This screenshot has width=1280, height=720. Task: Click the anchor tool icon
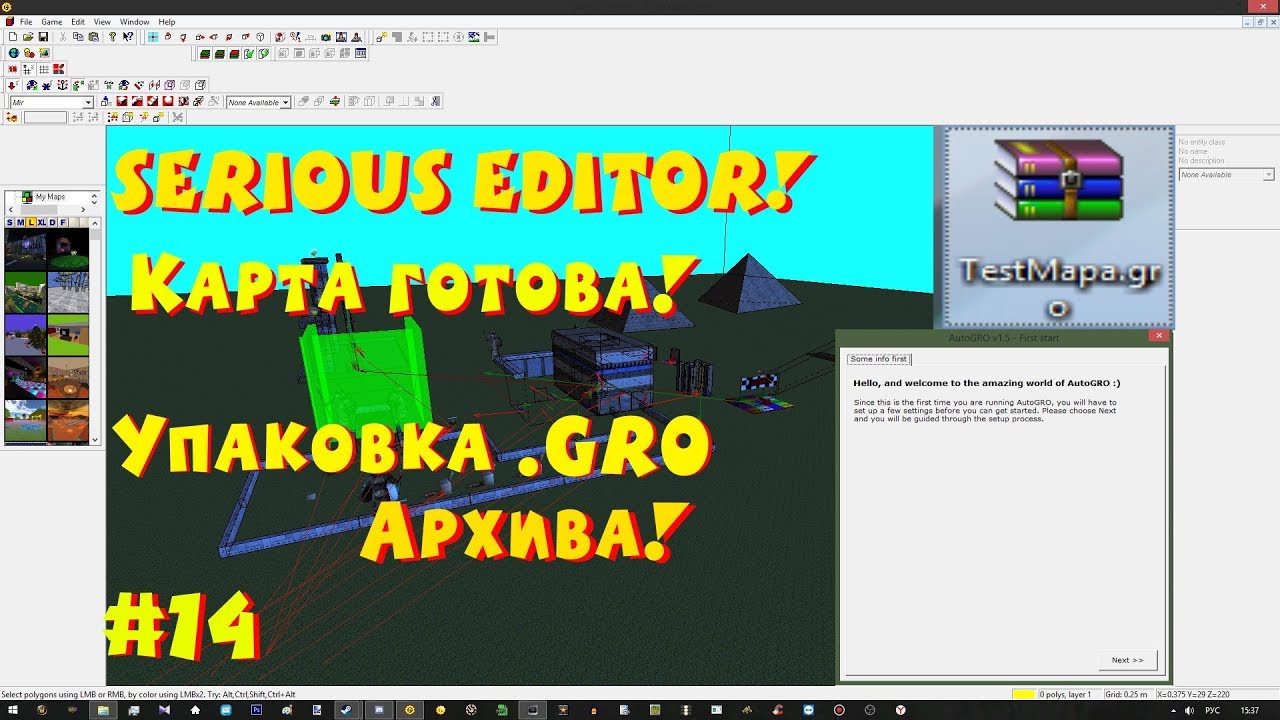tap(62, 85)
